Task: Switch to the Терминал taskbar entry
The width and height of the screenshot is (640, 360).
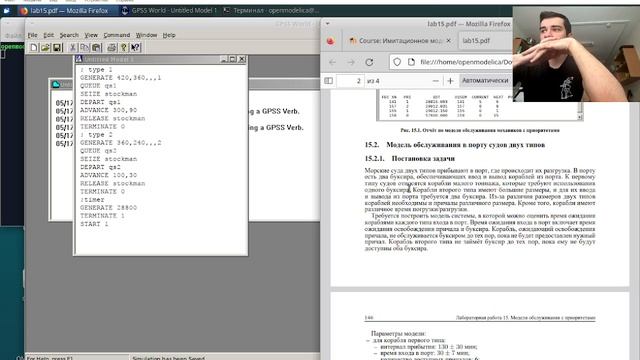Action: pyautogui.click(x=271, y=11)
